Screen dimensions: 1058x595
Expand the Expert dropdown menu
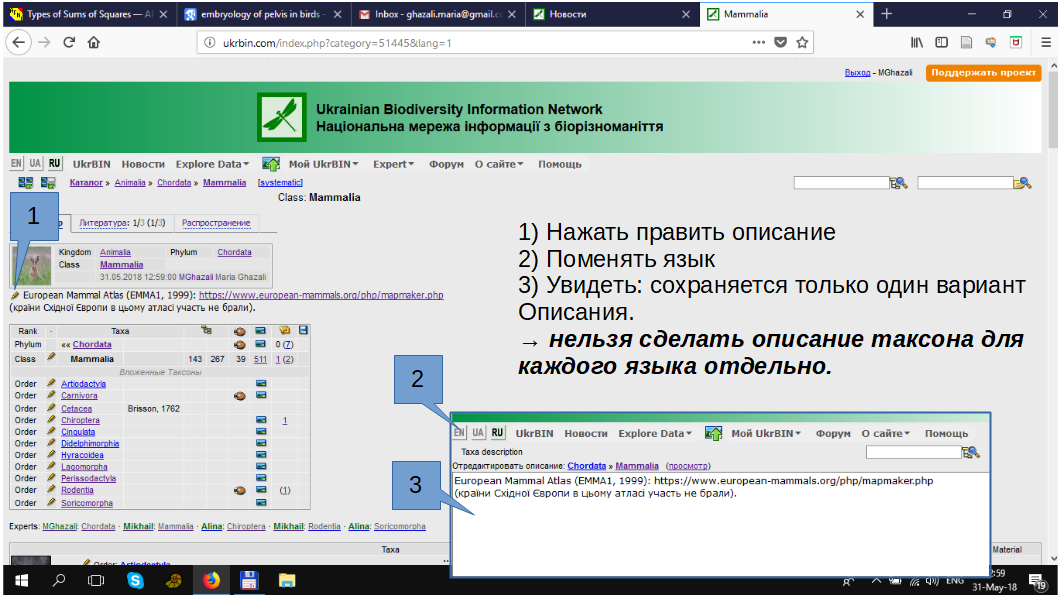394,164
